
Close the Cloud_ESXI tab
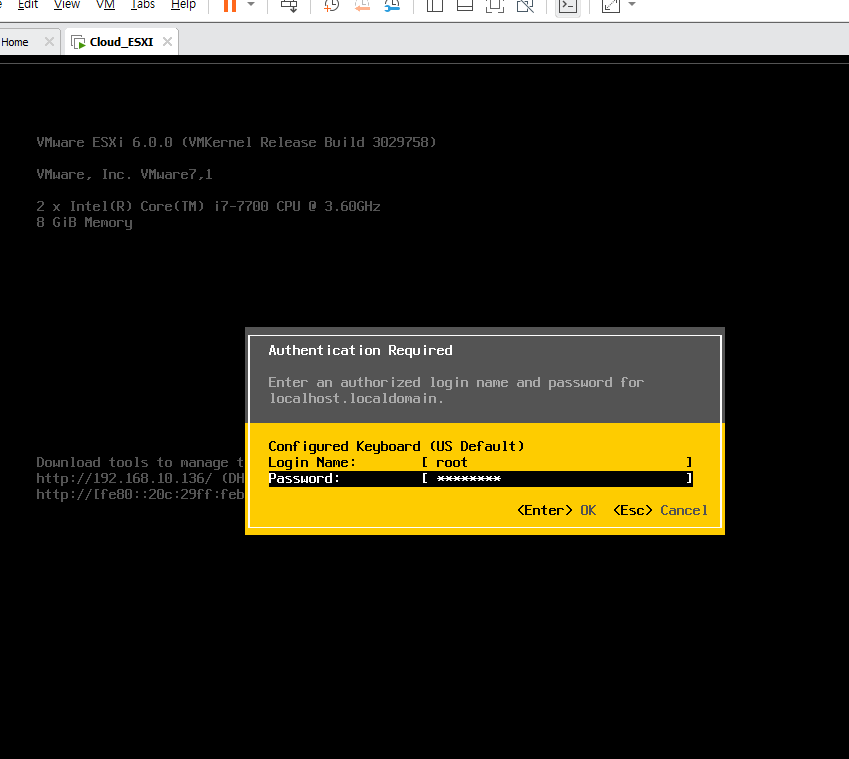click(x=167, y=42)
